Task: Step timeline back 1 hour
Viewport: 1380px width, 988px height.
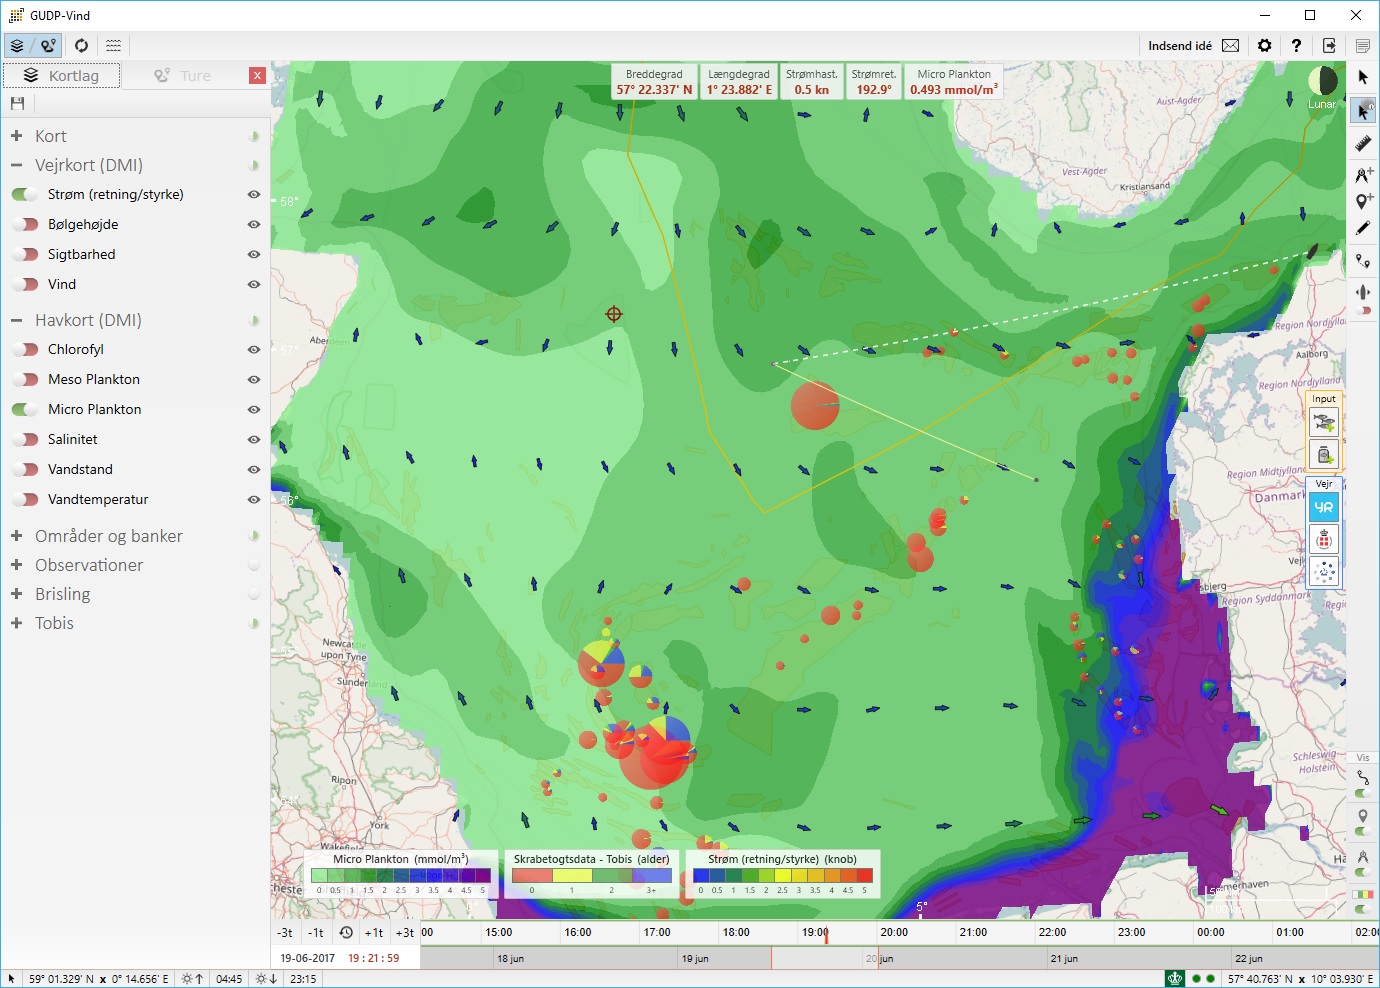Action: pos(316,932)
